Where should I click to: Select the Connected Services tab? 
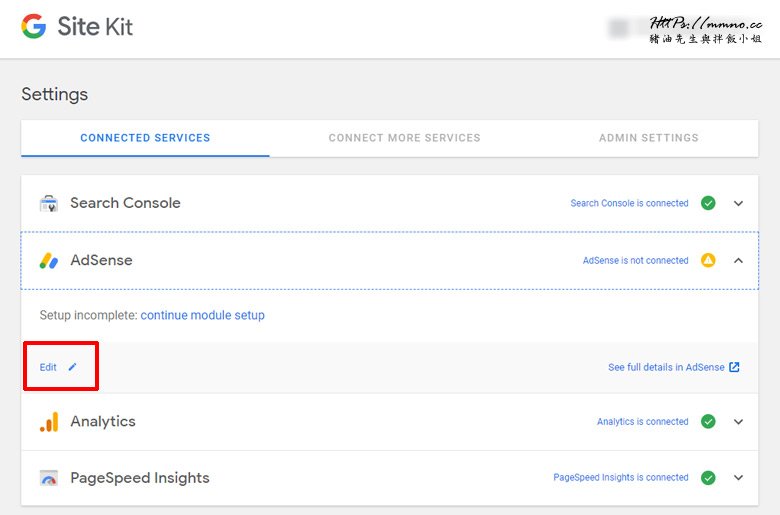(x=145, y=138)
